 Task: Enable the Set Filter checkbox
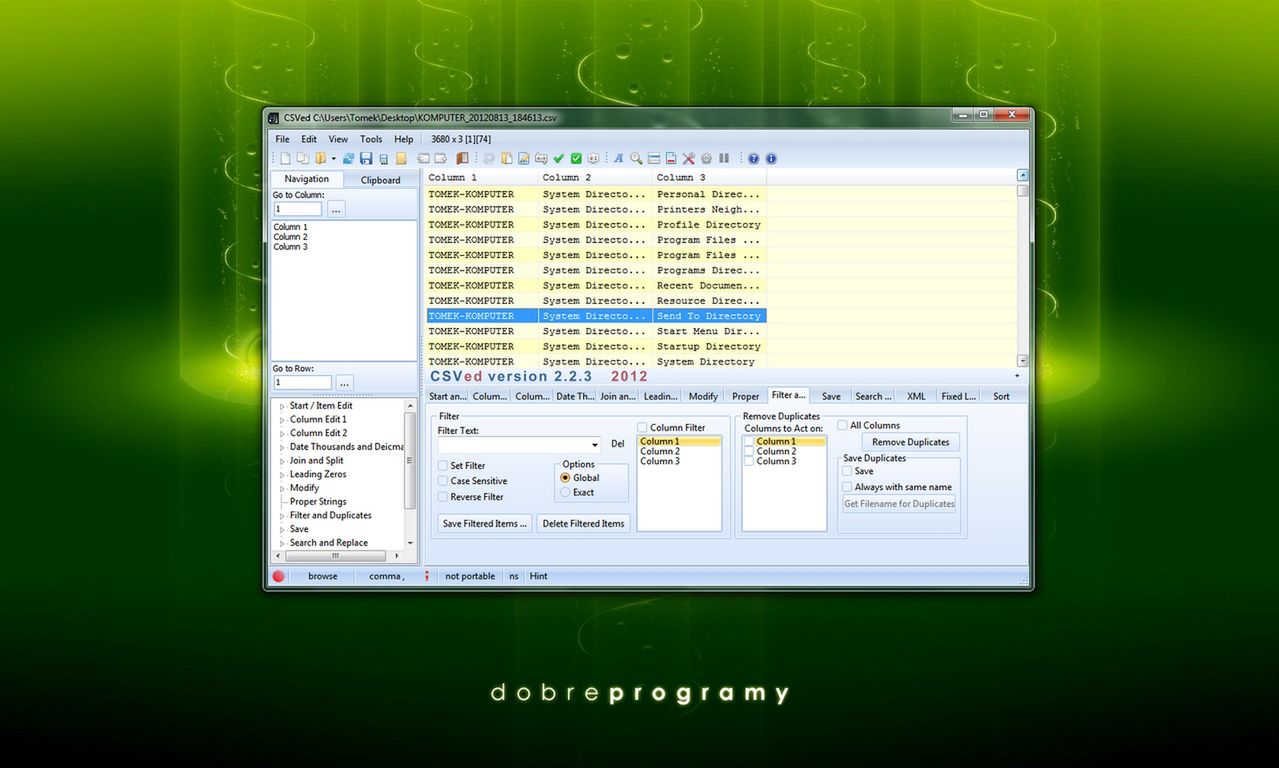point(443,466)
